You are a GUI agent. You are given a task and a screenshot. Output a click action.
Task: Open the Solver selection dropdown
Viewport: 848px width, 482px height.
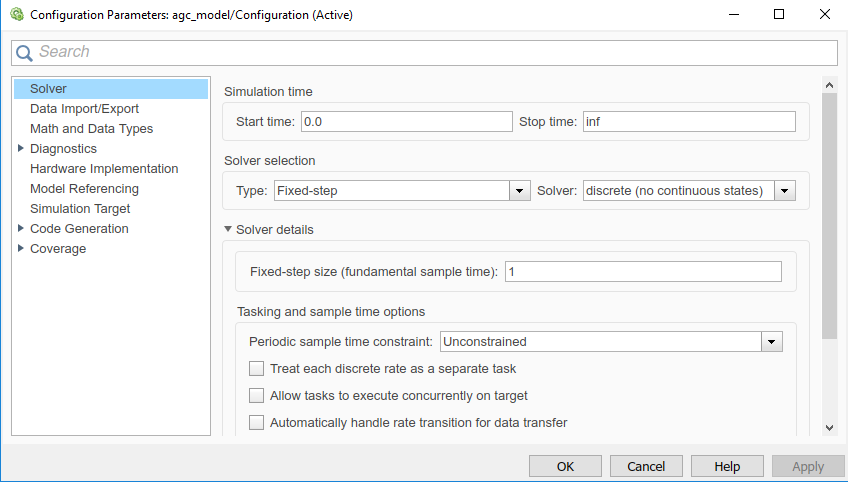click(x=785, y=191)
